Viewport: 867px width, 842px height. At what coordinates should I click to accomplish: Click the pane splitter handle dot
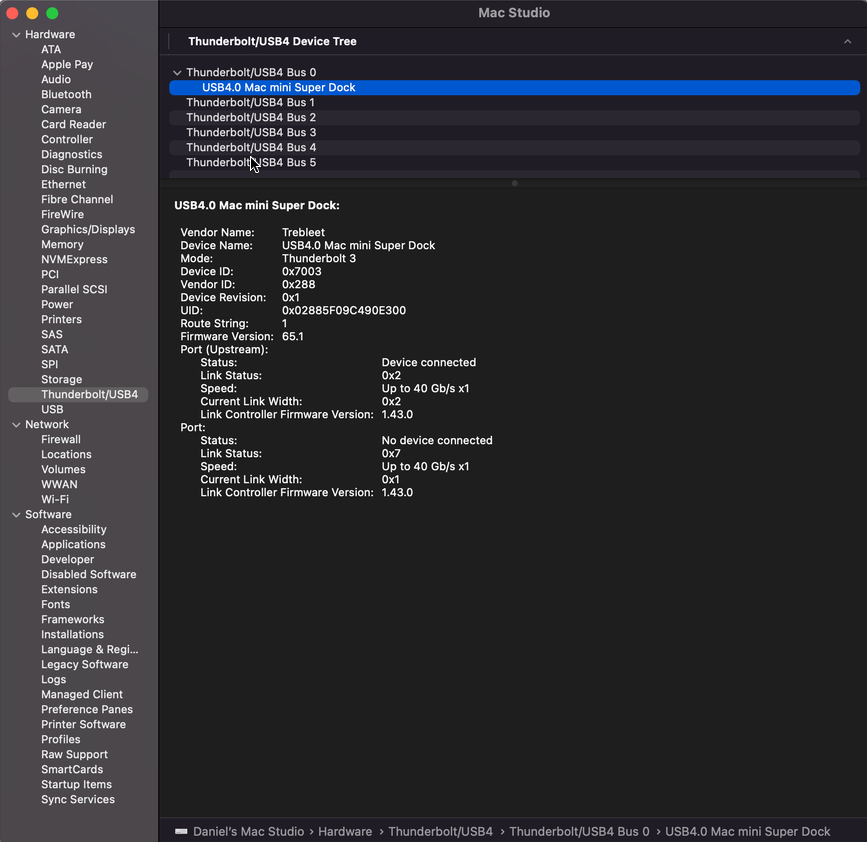coord(514,184)
